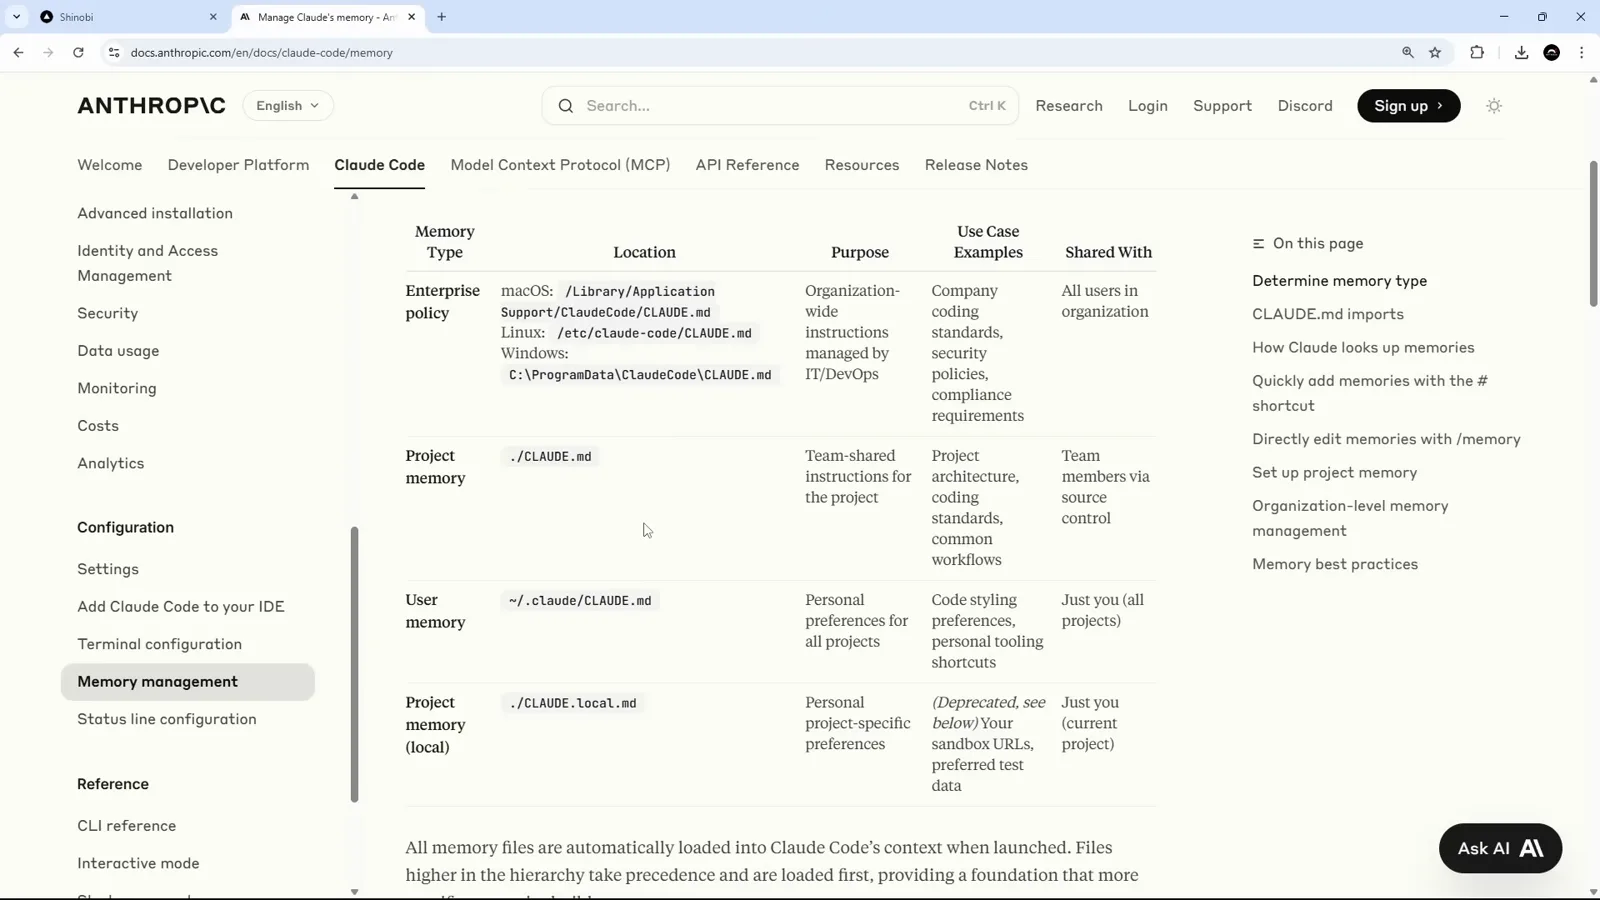
Task: Select the Claude Code tab
Action: point(379,164)
